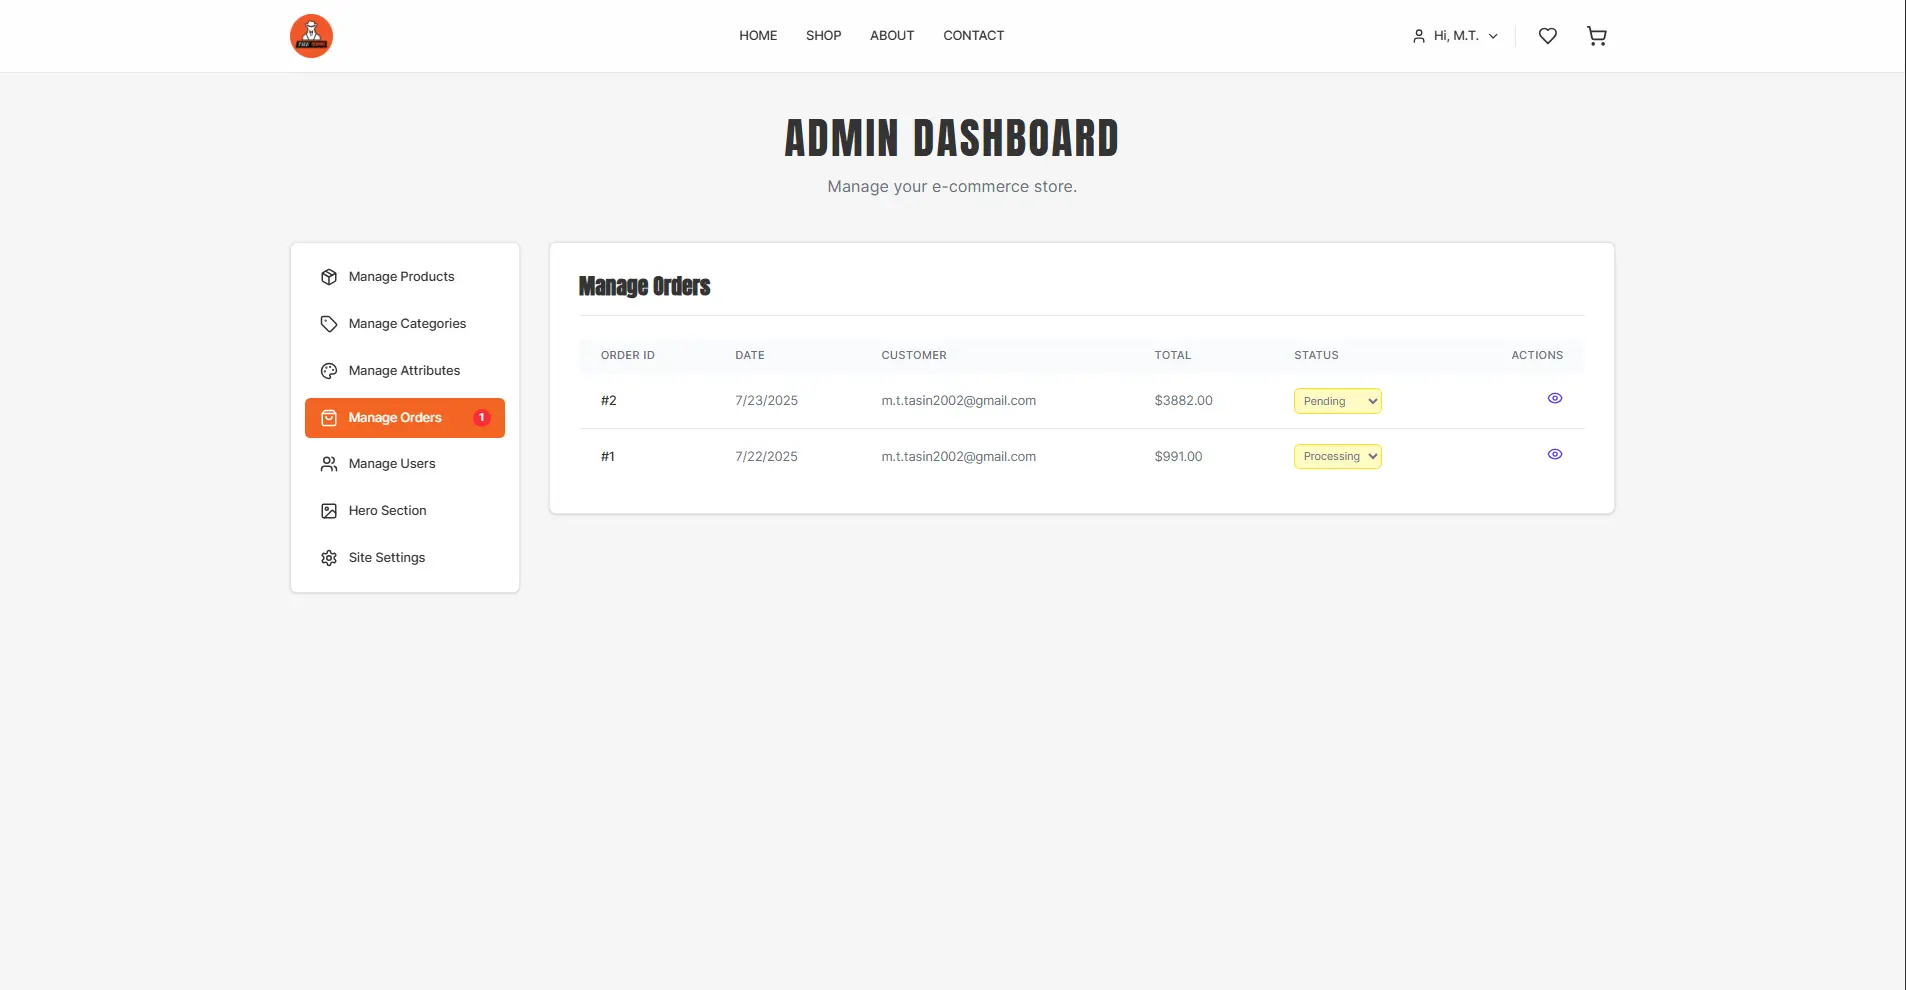Screen dimensions: 1906x990
Task: Click the Site Settings gear icon
Action: [x=329, y=558]
